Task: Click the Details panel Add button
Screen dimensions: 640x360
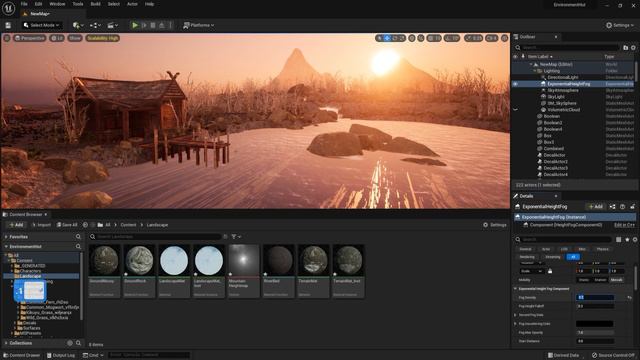Action: [x=596, y=207]
